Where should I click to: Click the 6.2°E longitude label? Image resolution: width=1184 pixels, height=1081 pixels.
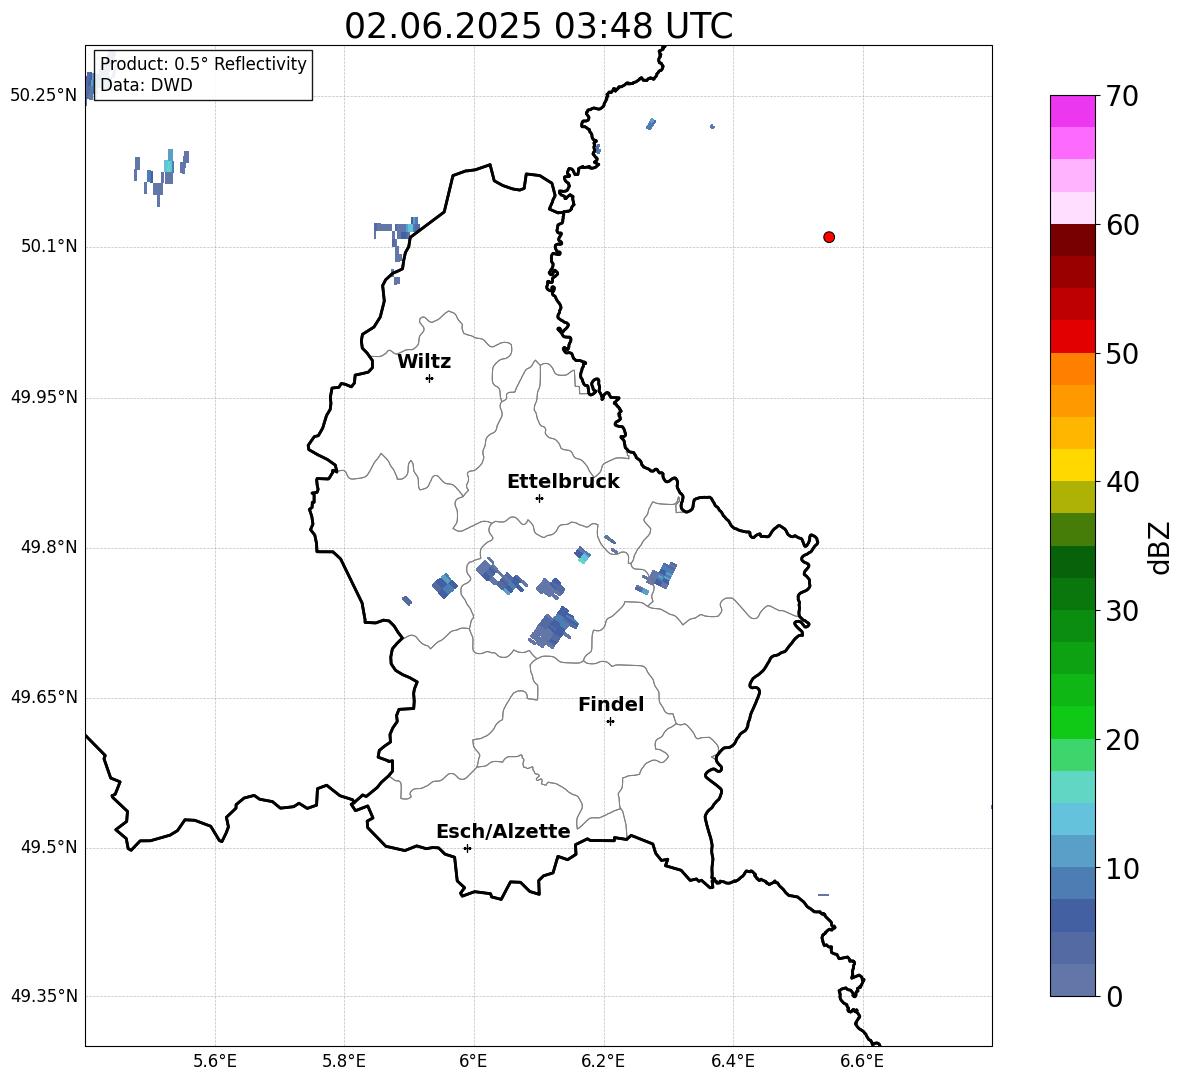coord(603,1061)
